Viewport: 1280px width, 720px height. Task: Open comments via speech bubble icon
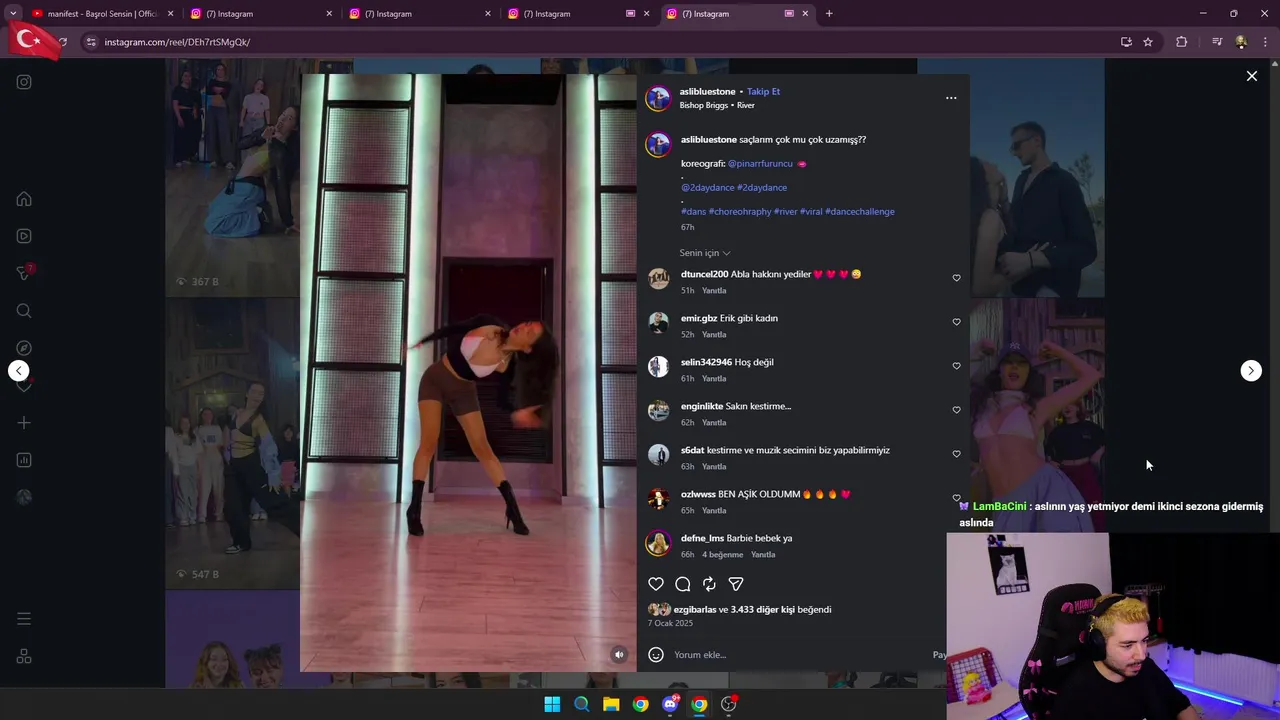[x=683, y=584]
